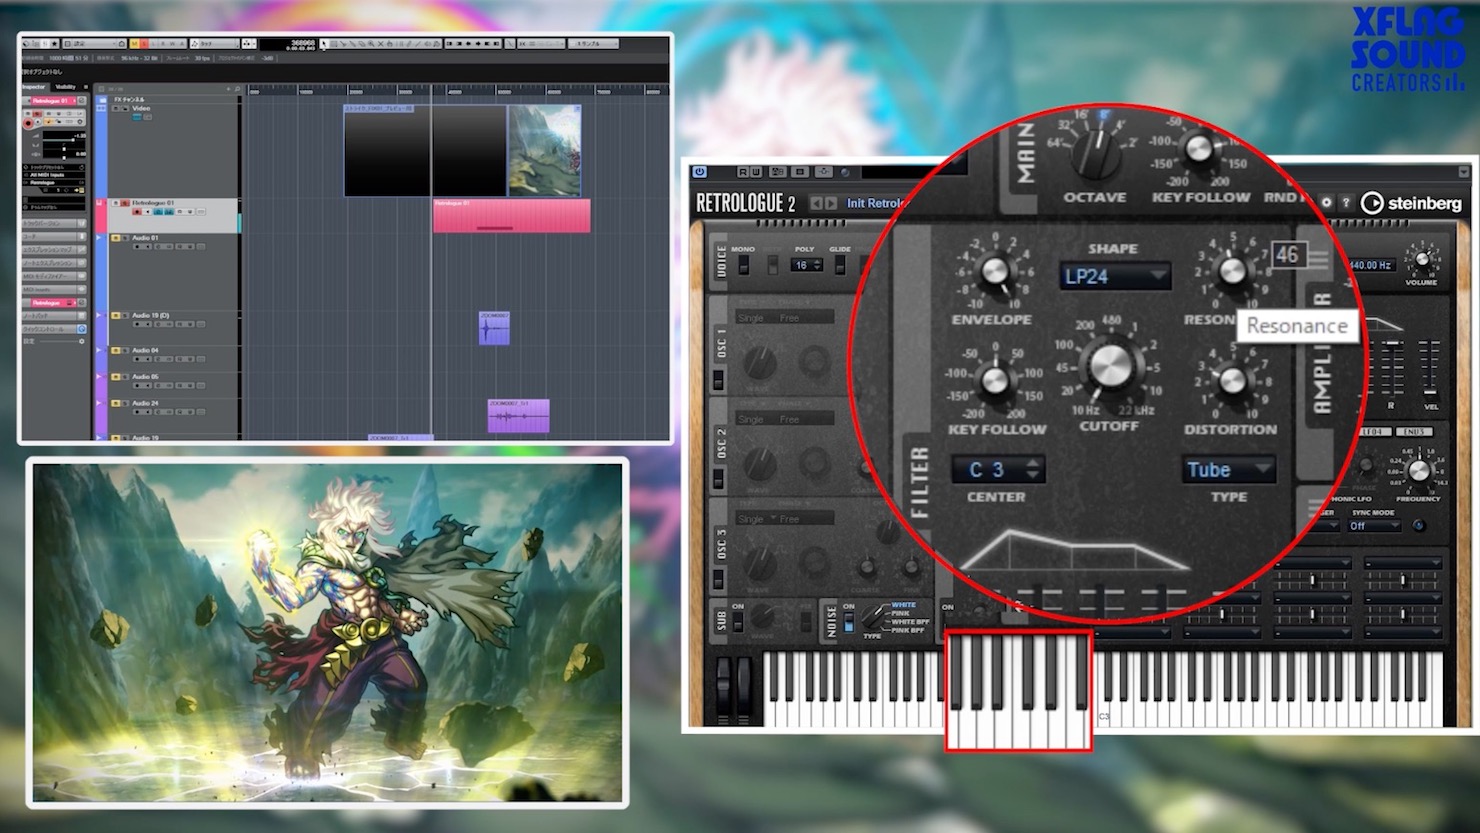Click the Steinberg logo
This screenshot has height=833, width=1480.
(x=1411, y=203)
